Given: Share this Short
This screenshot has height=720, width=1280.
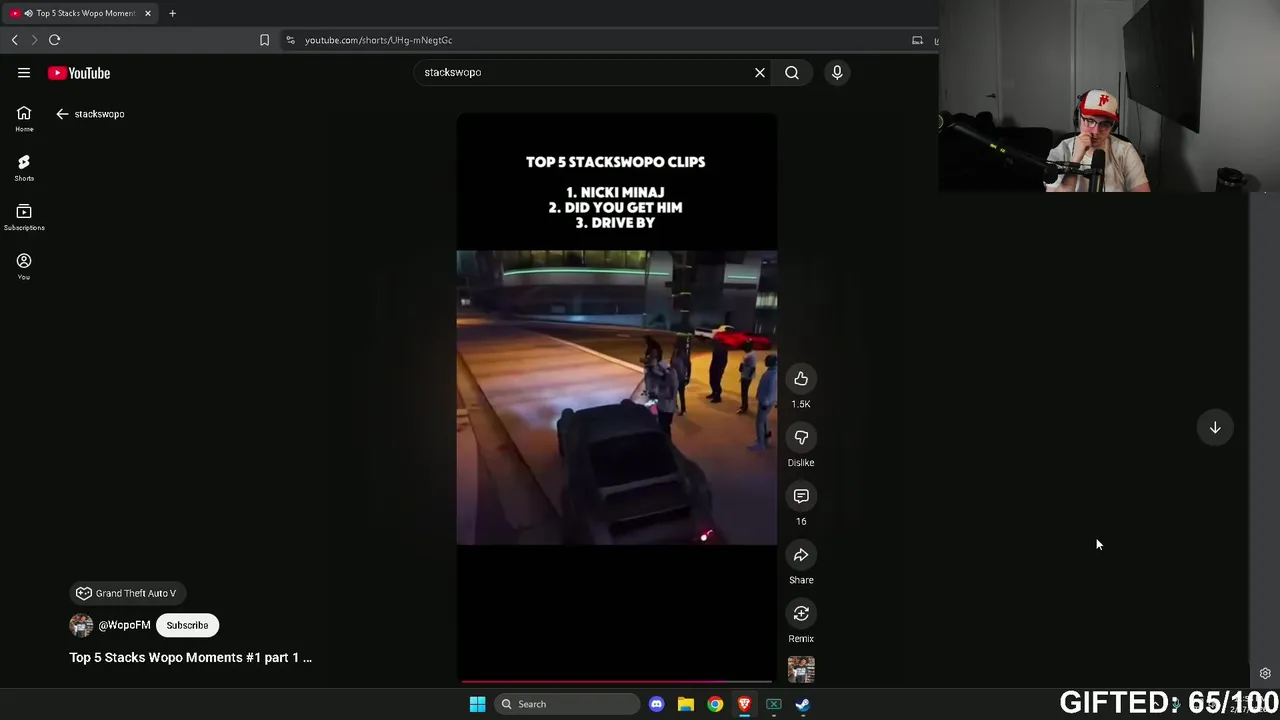Looking at the screenshot, I should click(x=801, y=555).
